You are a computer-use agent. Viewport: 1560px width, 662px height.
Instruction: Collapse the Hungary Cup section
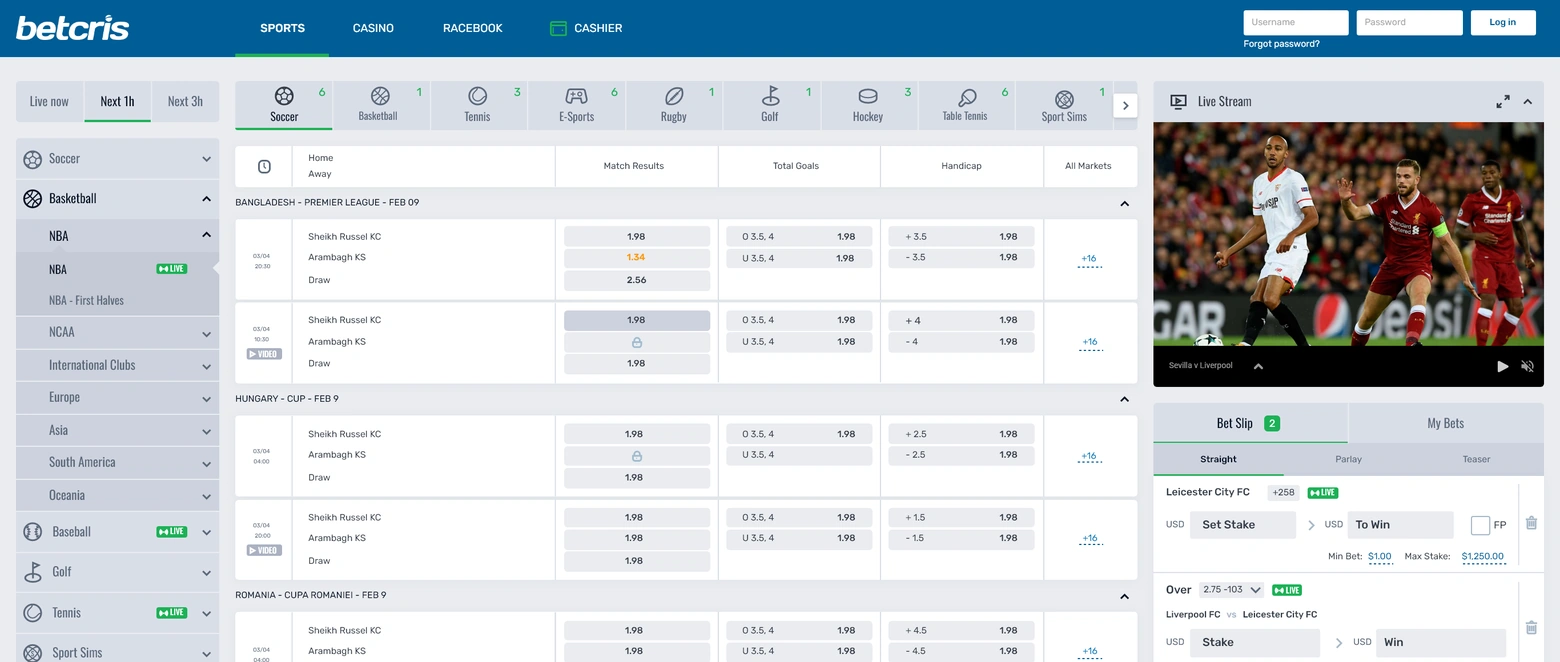pos(1124,399)
